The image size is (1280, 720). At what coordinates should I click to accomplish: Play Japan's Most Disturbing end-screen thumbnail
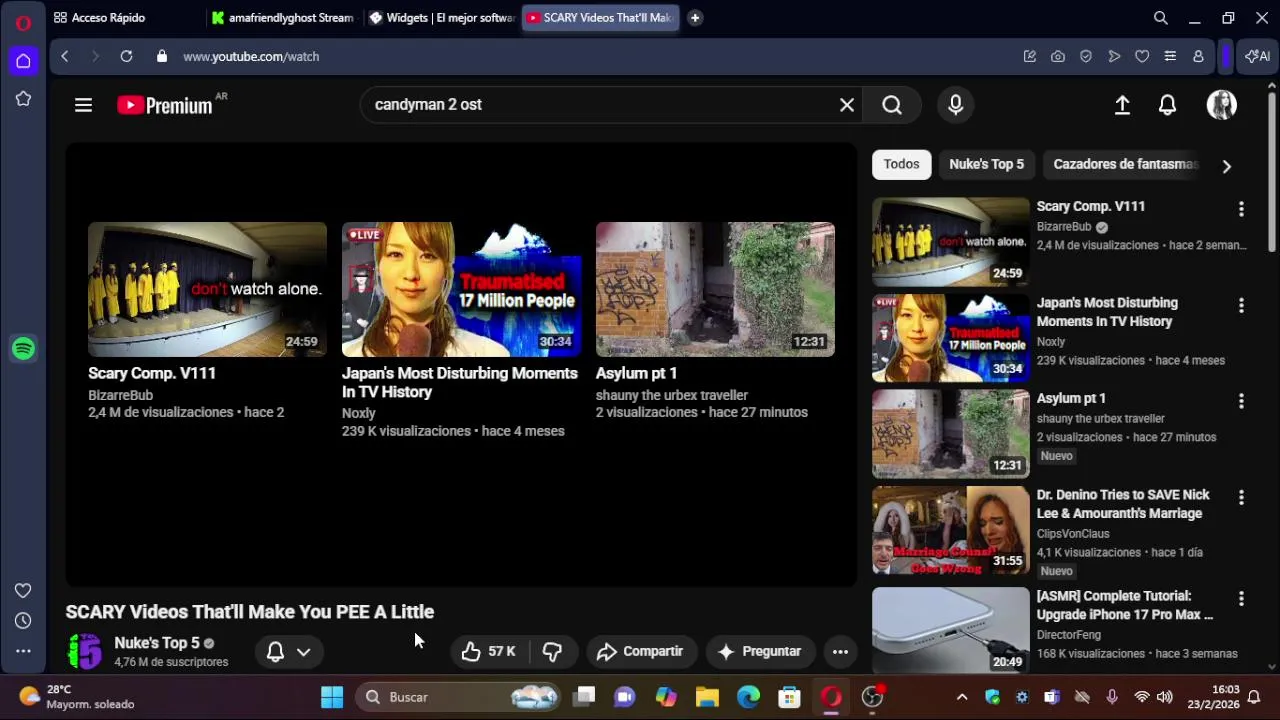(461, 289)
